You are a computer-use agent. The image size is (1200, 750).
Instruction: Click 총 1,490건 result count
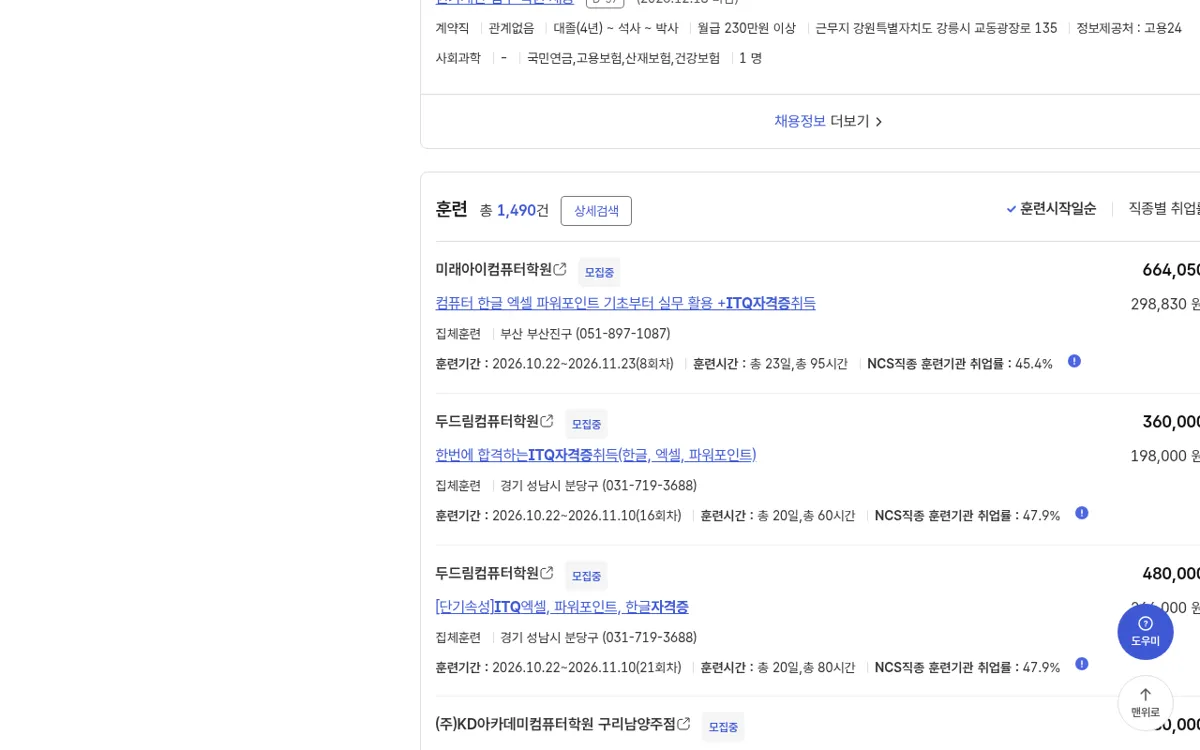tap(514, 211)
